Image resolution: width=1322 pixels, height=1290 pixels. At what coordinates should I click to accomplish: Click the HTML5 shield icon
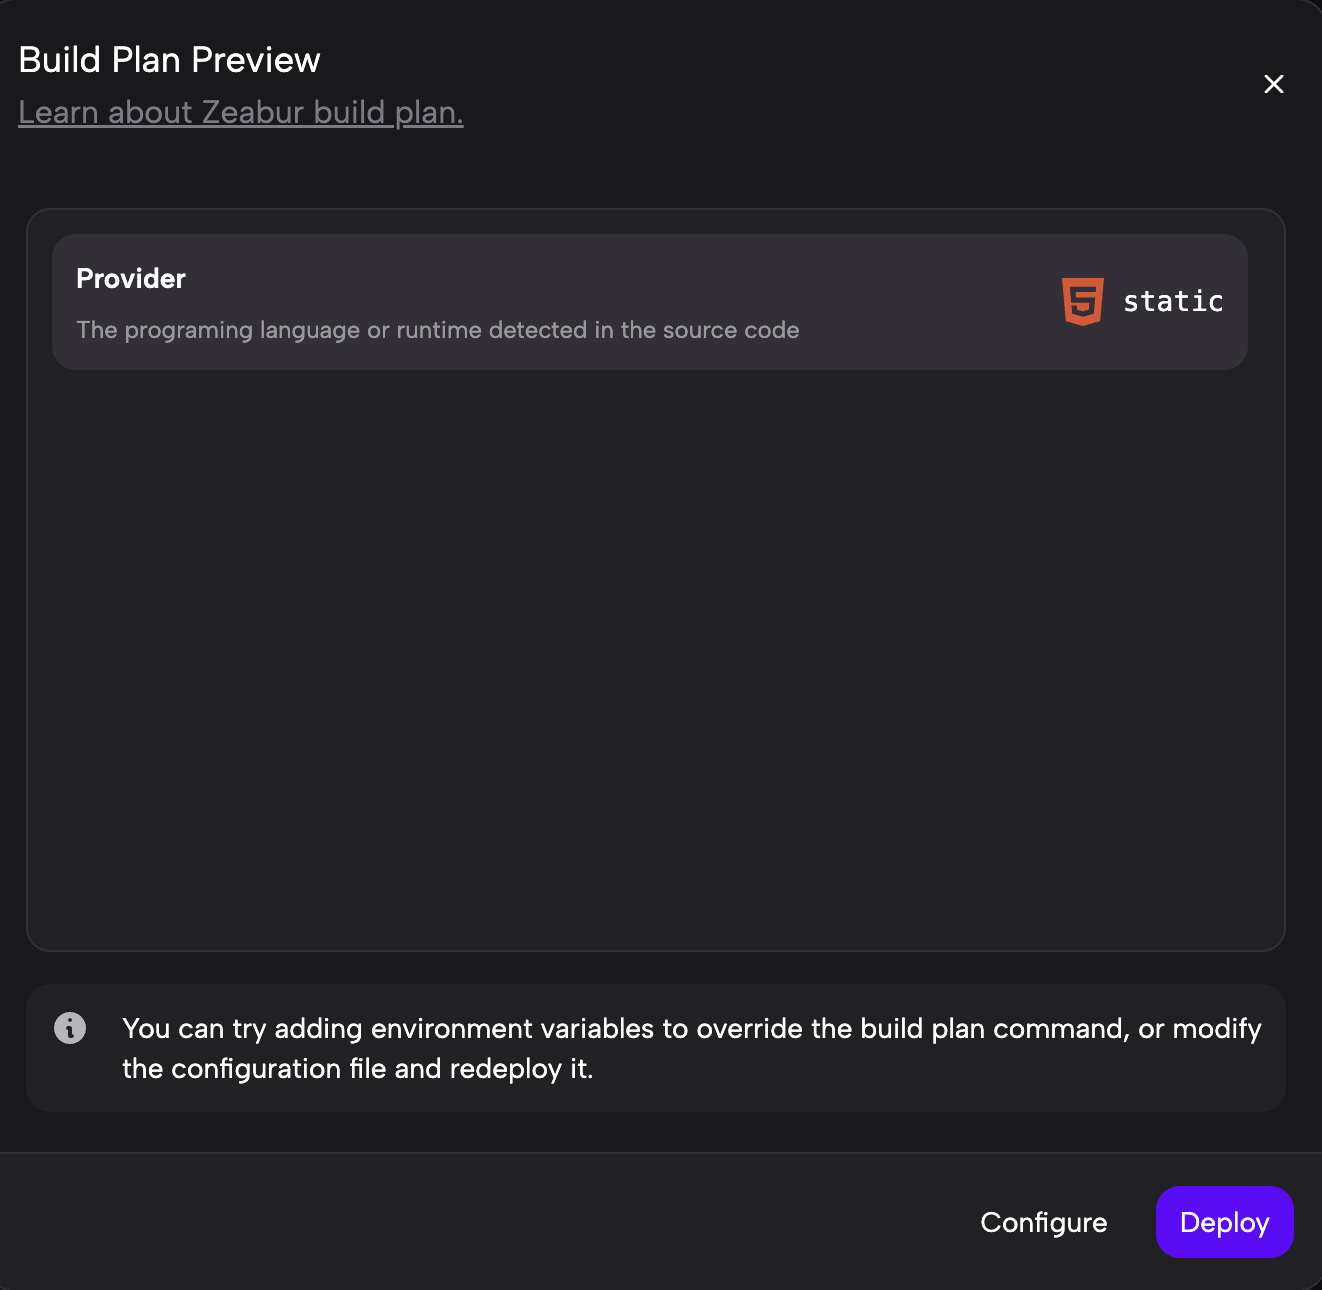(1082, 301)
